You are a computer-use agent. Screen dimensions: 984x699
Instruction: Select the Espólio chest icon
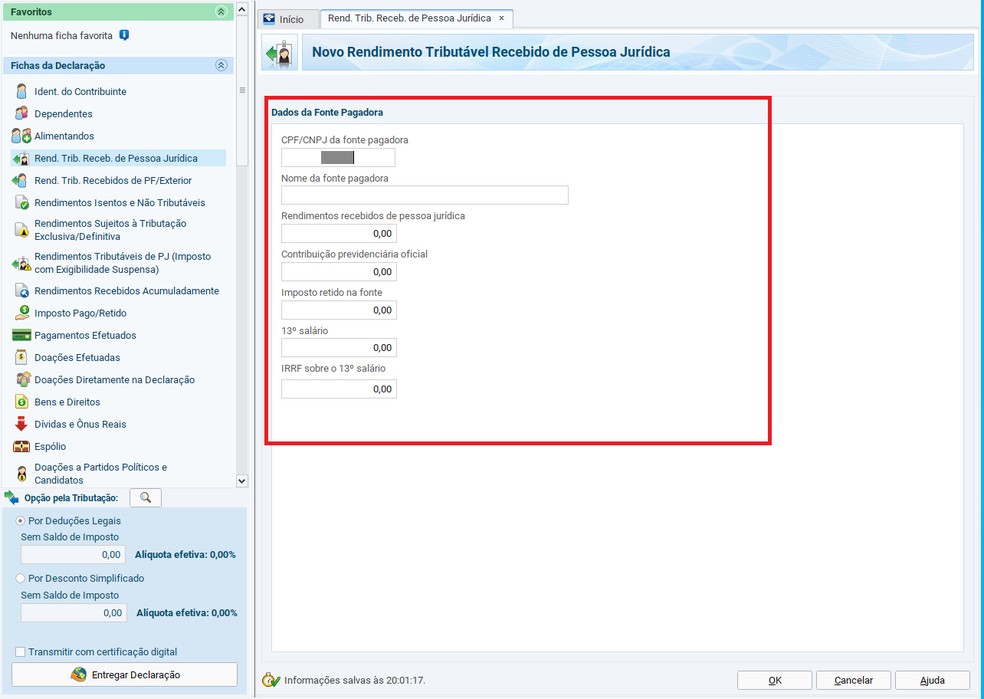click(x=21, y=446)
